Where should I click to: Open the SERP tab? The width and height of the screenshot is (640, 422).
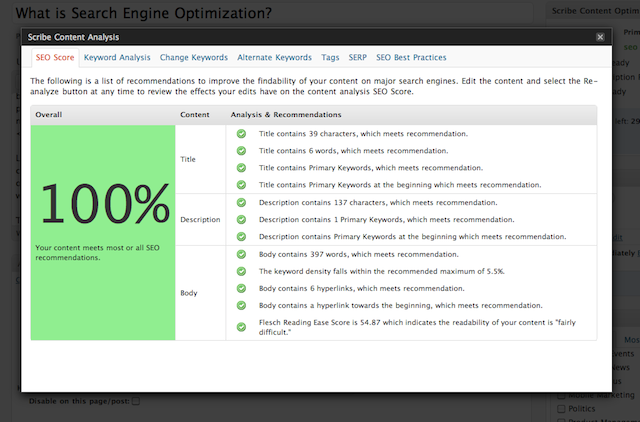pyautogui.click(x=358, y=58)
